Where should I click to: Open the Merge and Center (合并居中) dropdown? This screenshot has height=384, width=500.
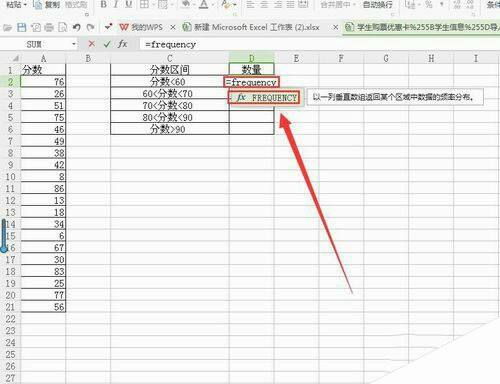[x=354, y=5]
